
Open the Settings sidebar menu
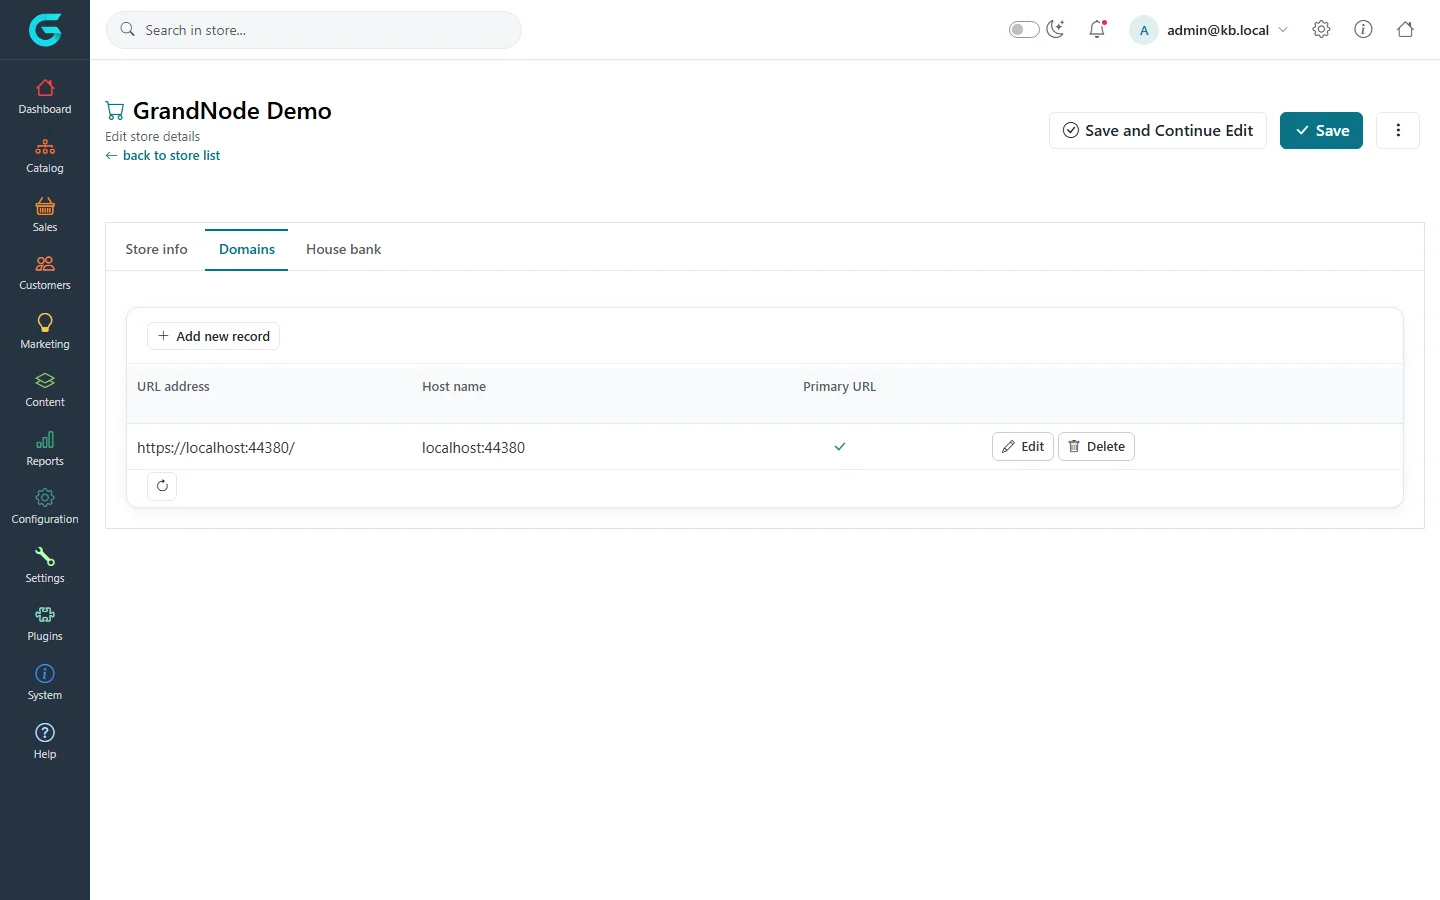45,566
